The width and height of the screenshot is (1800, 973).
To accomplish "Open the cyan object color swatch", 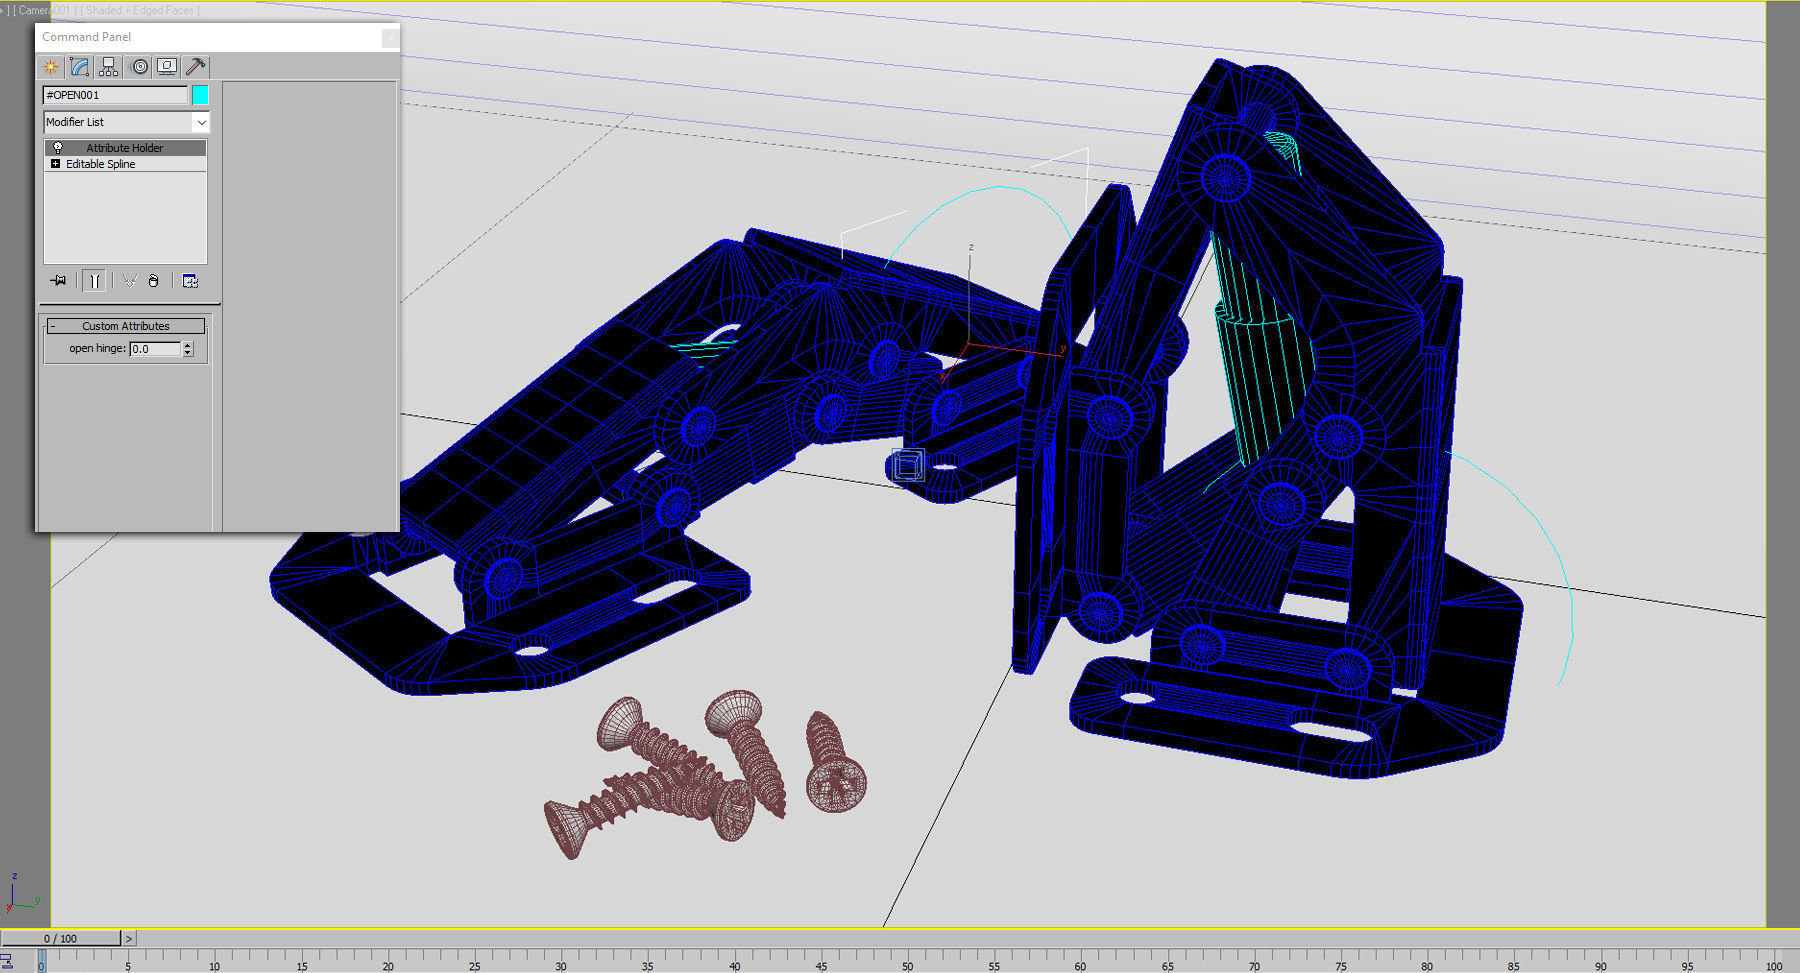I will tap(200, 95).
